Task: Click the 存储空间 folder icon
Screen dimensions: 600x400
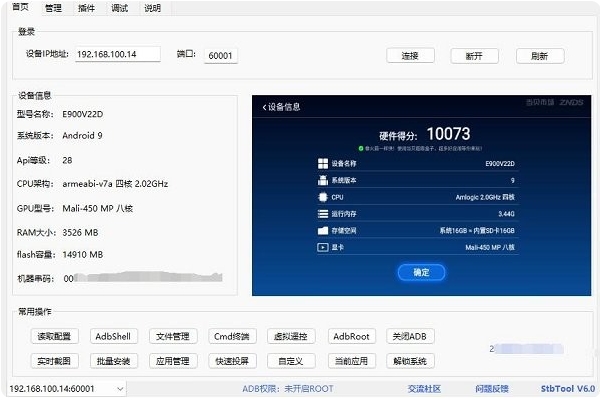Action: (x=322, y=229)
